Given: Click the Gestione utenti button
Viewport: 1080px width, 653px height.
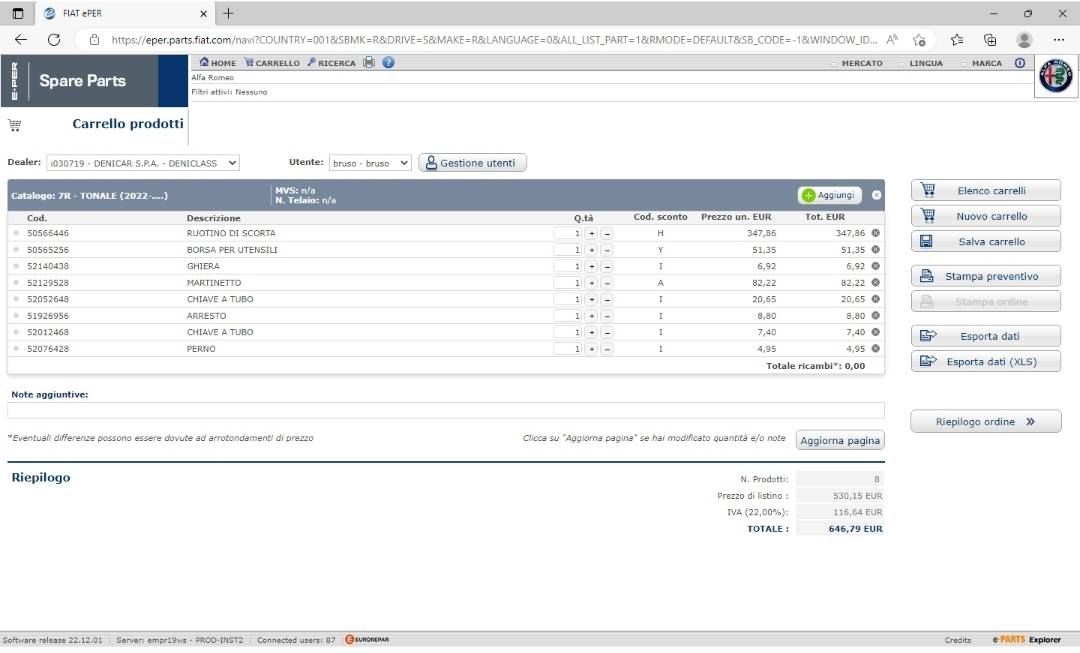Looking at the screenshot, I should pyautogui.click(x=472, y=163).
